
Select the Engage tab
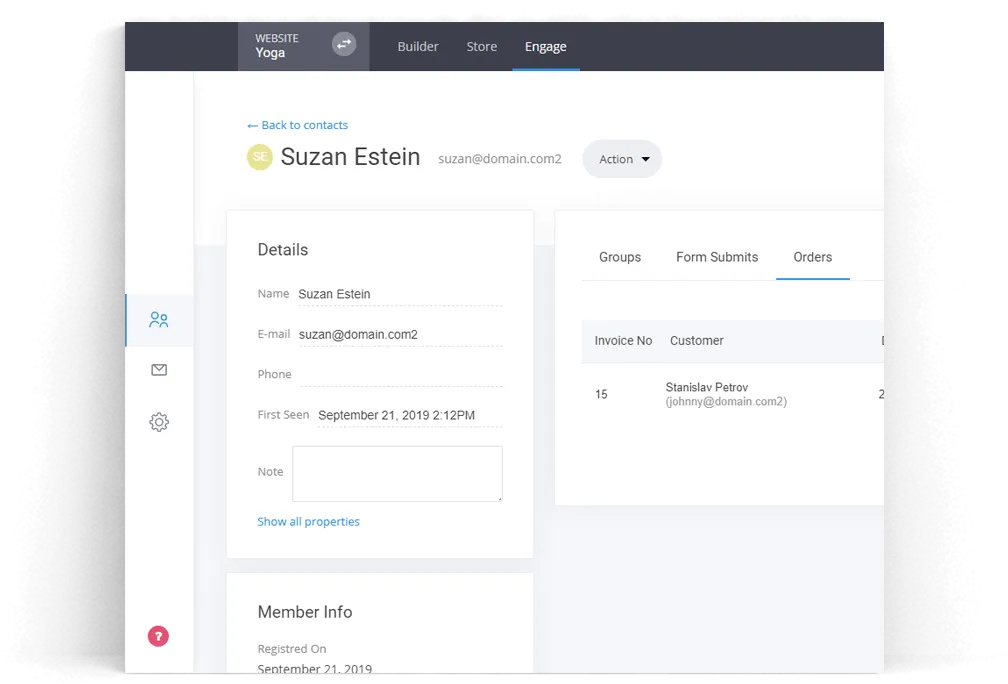pyautogui.click(x=546, y=46)
